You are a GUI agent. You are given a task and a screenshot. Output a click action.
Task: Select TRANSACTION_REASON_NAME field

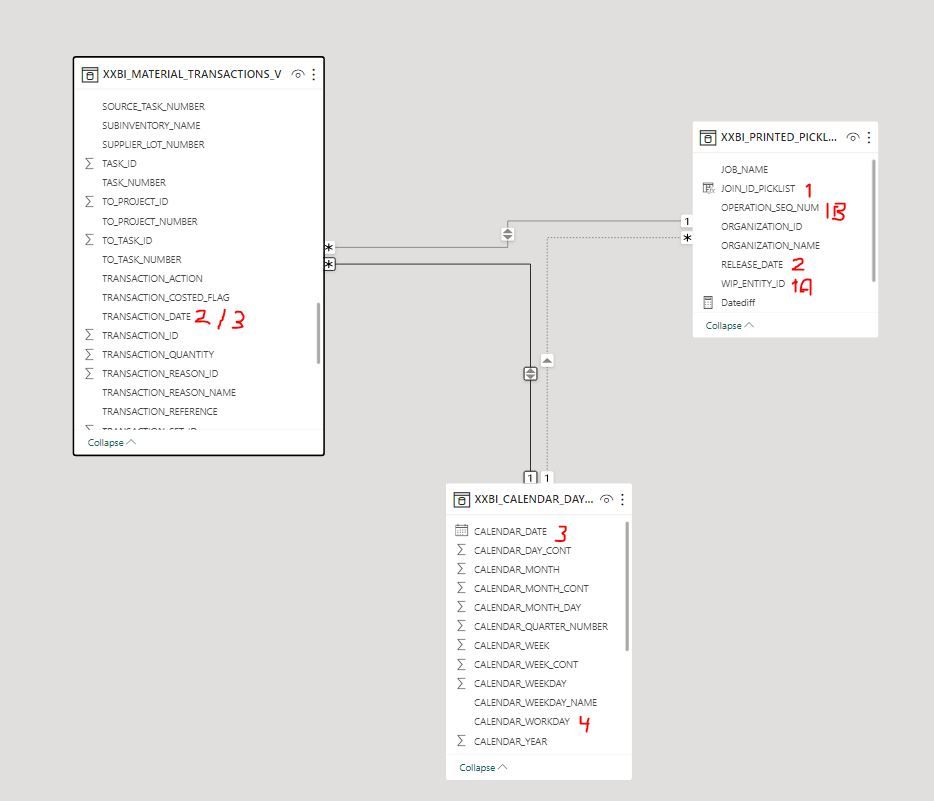pos(169,392)
